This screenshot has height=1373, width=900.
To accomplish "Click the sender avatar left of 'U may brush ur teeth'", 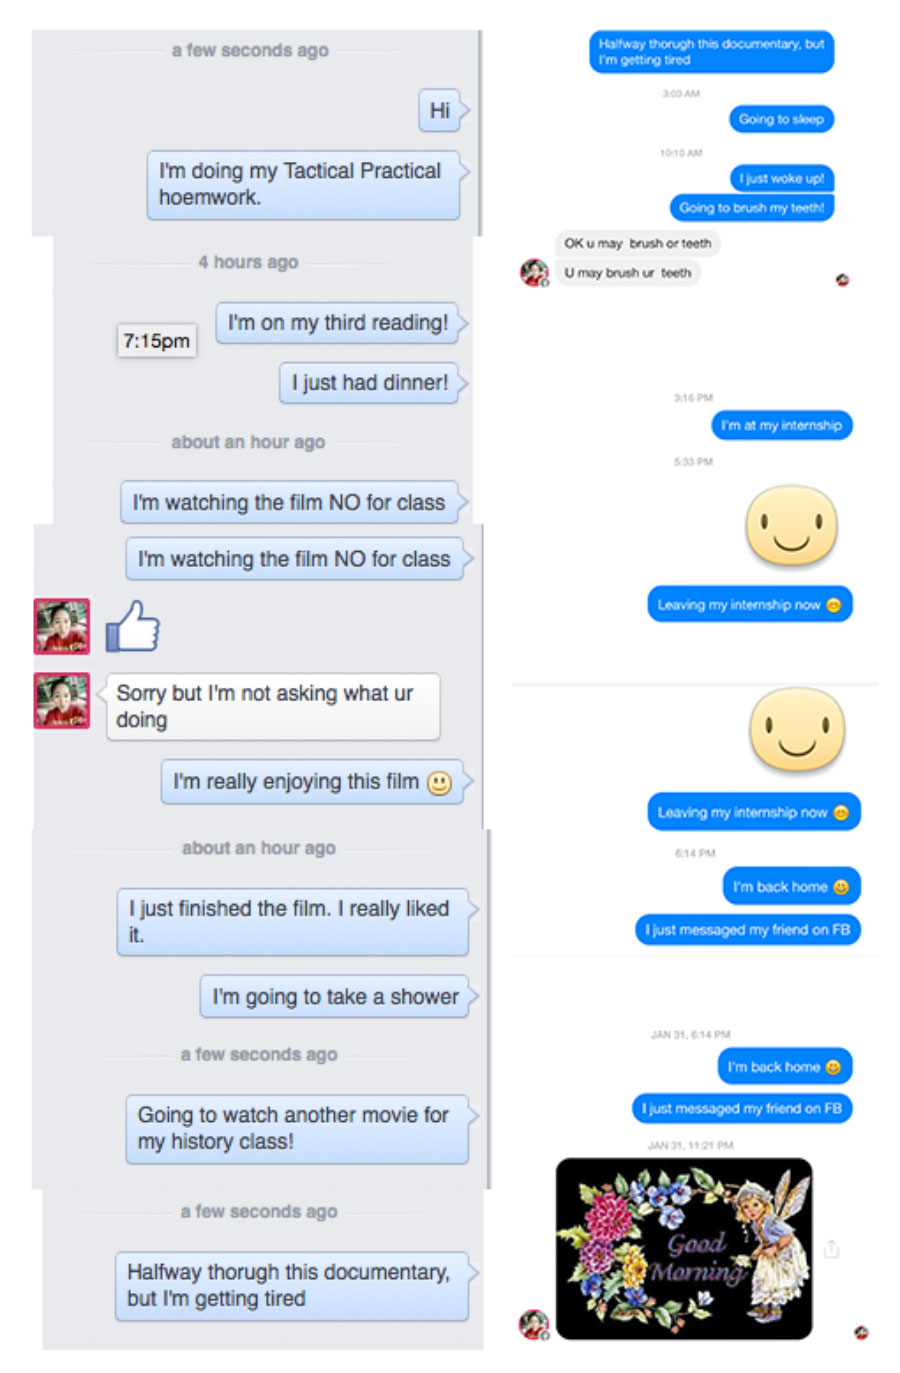I will (534, 272).
